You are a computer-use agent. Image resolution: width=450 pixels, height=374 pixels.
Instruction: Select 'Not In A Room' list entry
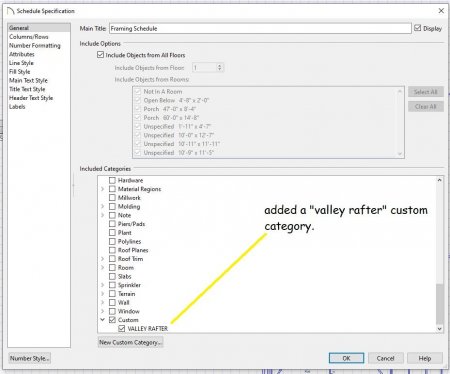[163, 91]
